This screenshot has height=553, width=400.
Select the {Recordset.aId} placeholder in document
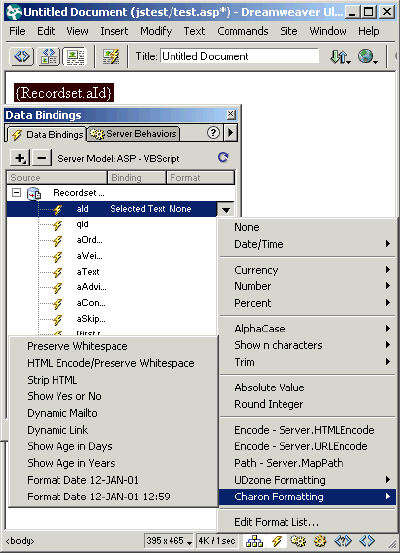[x=64, y=93]
